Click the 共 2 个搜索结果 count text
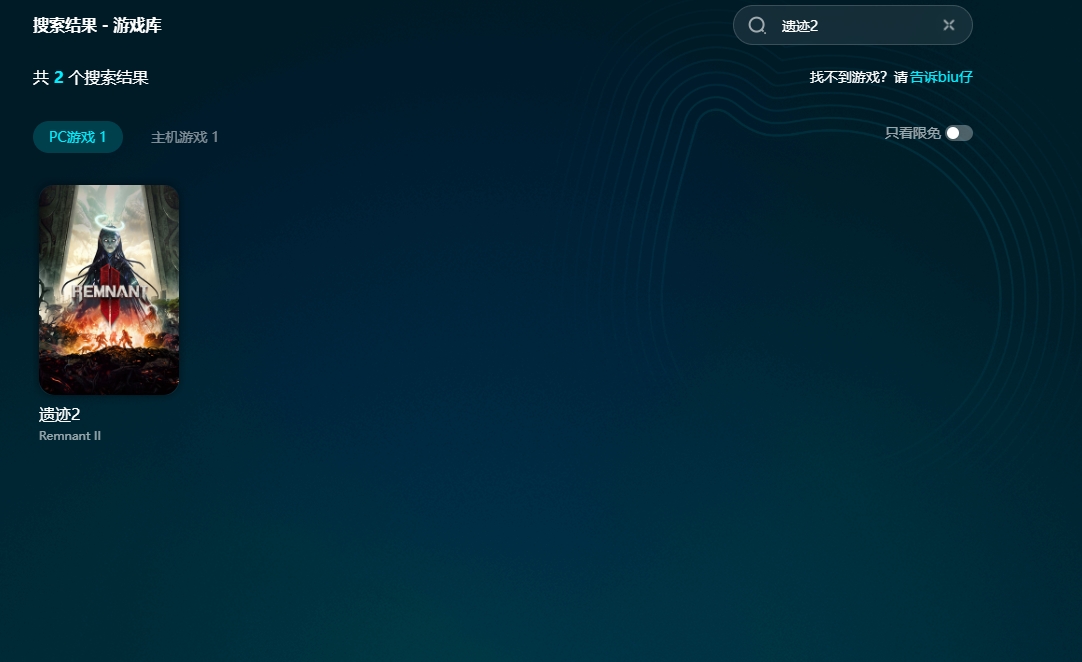 click(90, 77)
